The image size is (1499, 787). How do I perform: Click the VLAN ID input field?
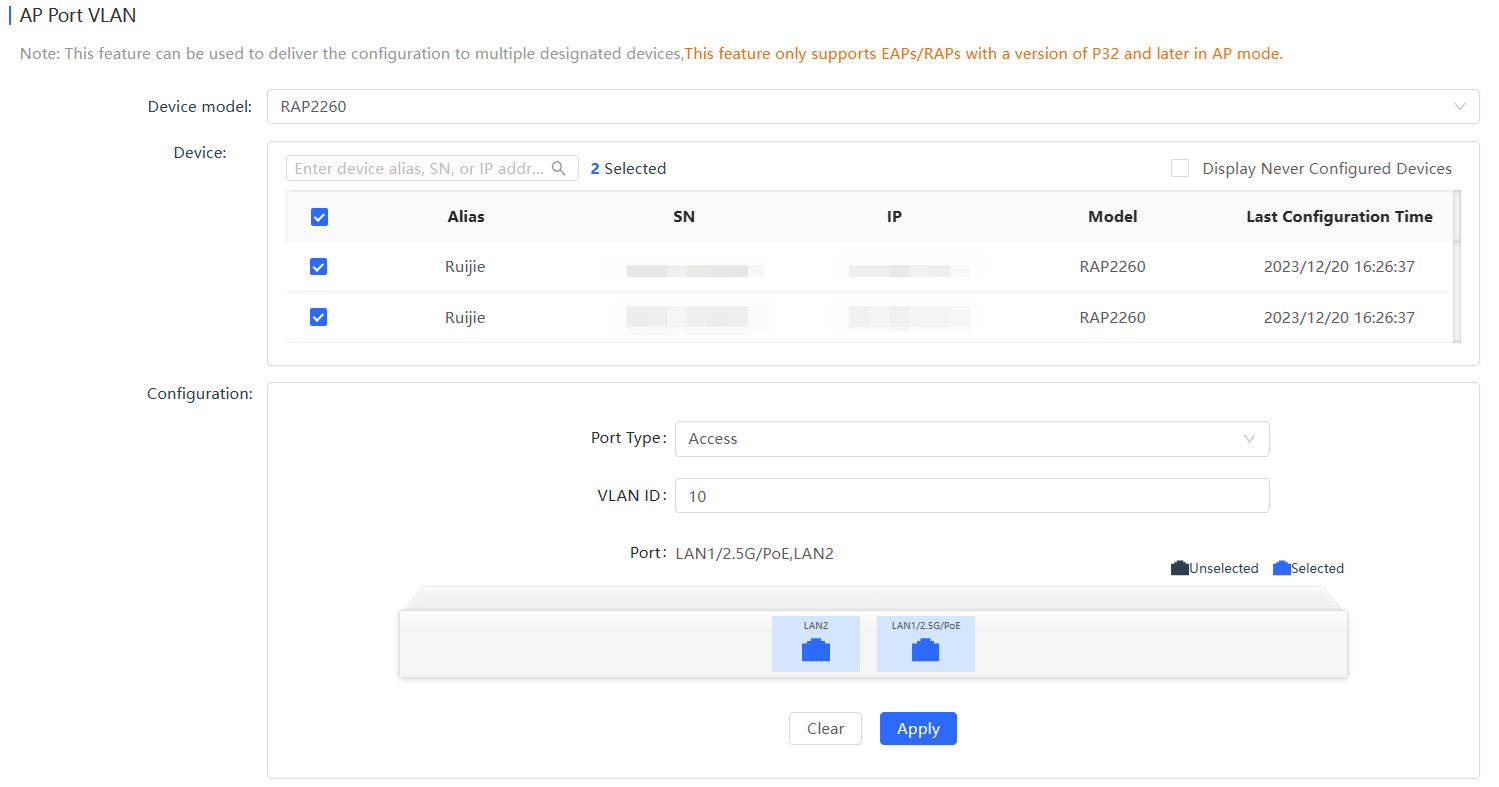971,496
